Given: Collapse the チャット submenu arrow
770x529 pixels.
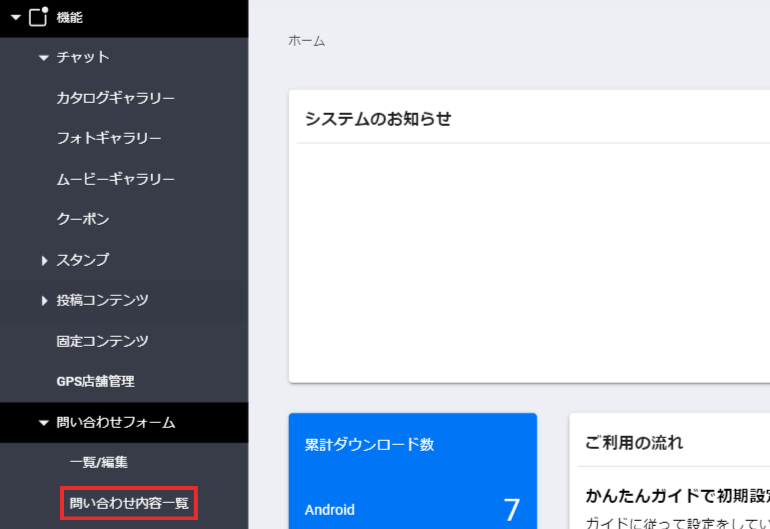Looking at the screenshot, I should pyautogui.click(x=43, y=58).
